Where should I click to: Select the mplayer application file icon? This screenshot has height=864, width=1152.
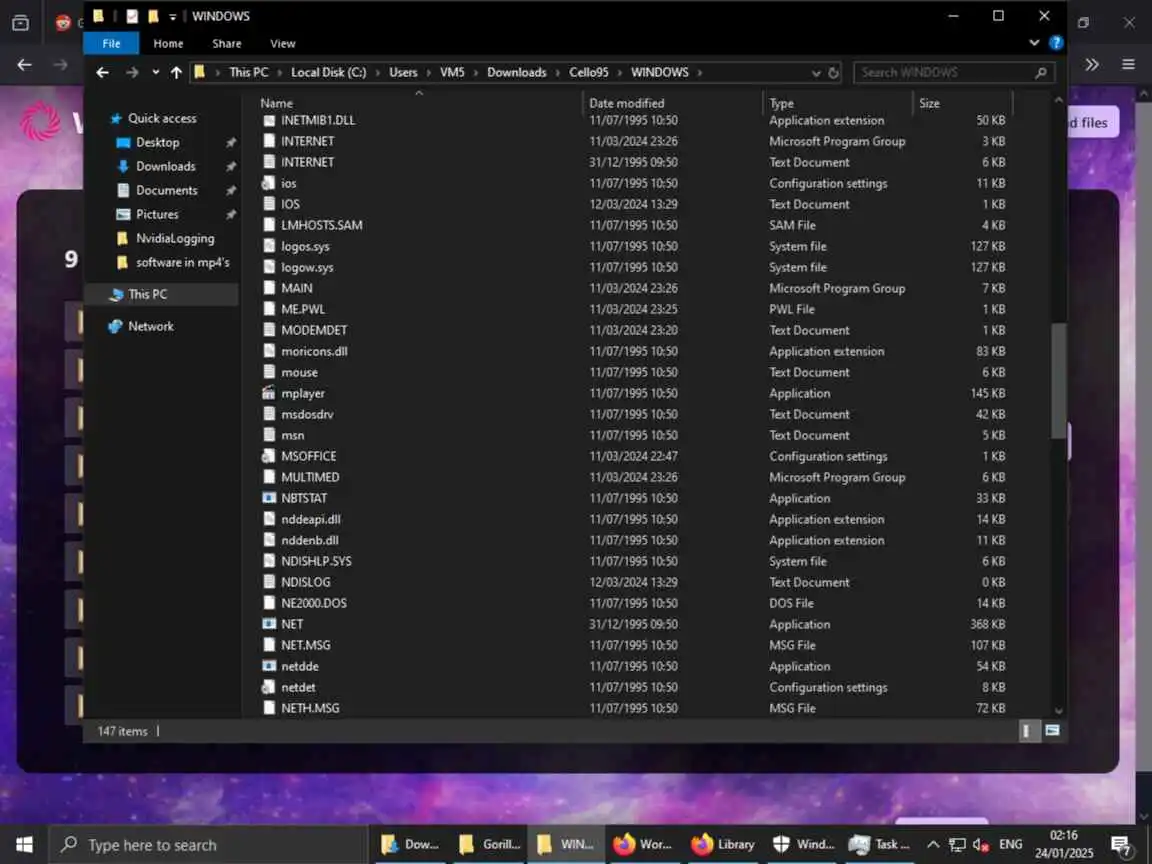click(269, 393)
